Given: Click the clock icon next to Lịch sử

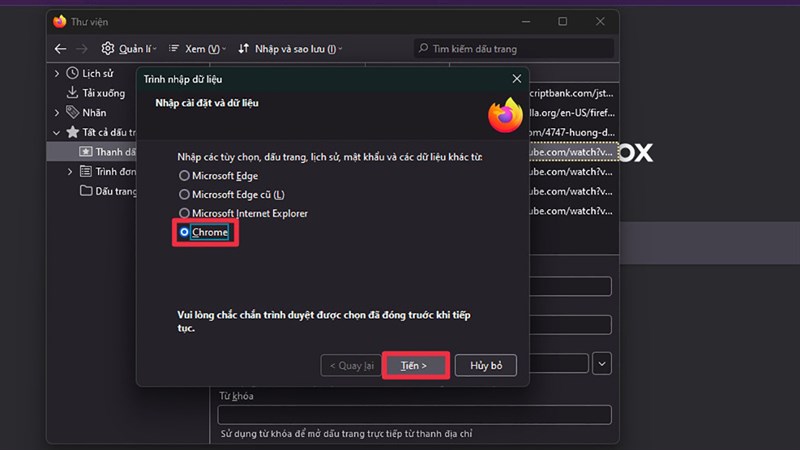Looking at the screenshot, I should tap(72, 73).
